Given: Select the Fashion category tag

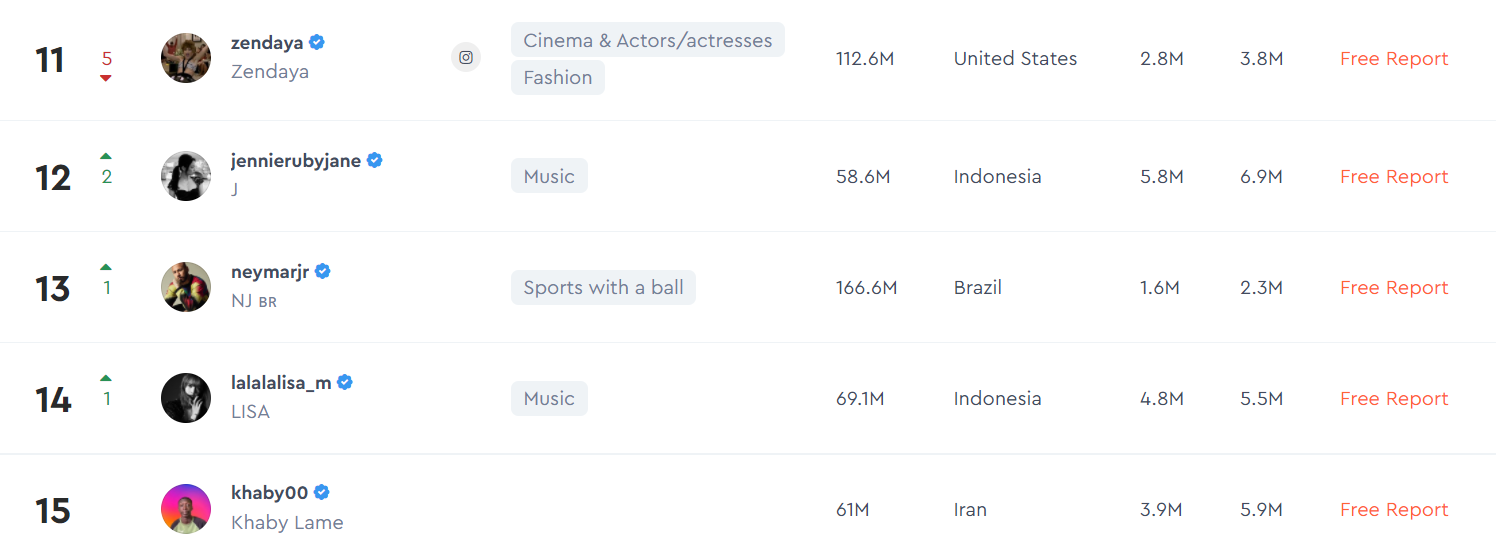Looking at the screenshot, I should coord(557,78).
